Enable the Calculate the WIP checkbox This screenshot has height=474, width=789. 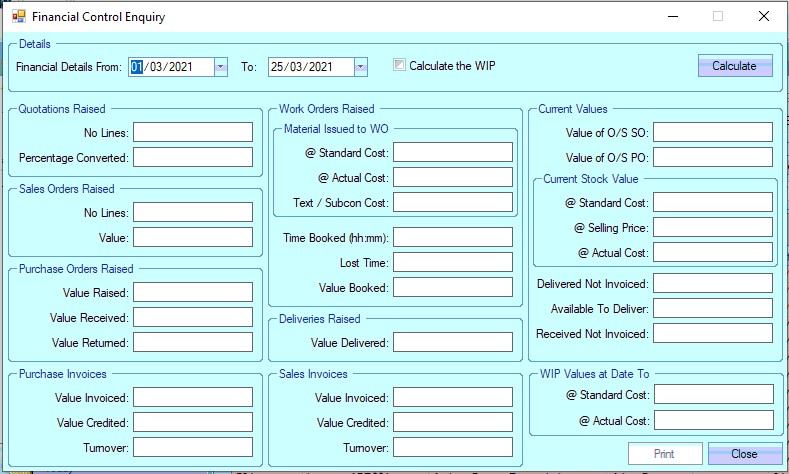[x=400, y=66]
